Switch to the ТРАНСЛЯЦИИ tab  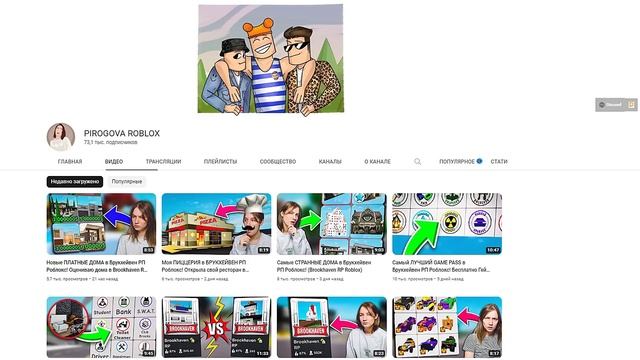pos(163,162)
